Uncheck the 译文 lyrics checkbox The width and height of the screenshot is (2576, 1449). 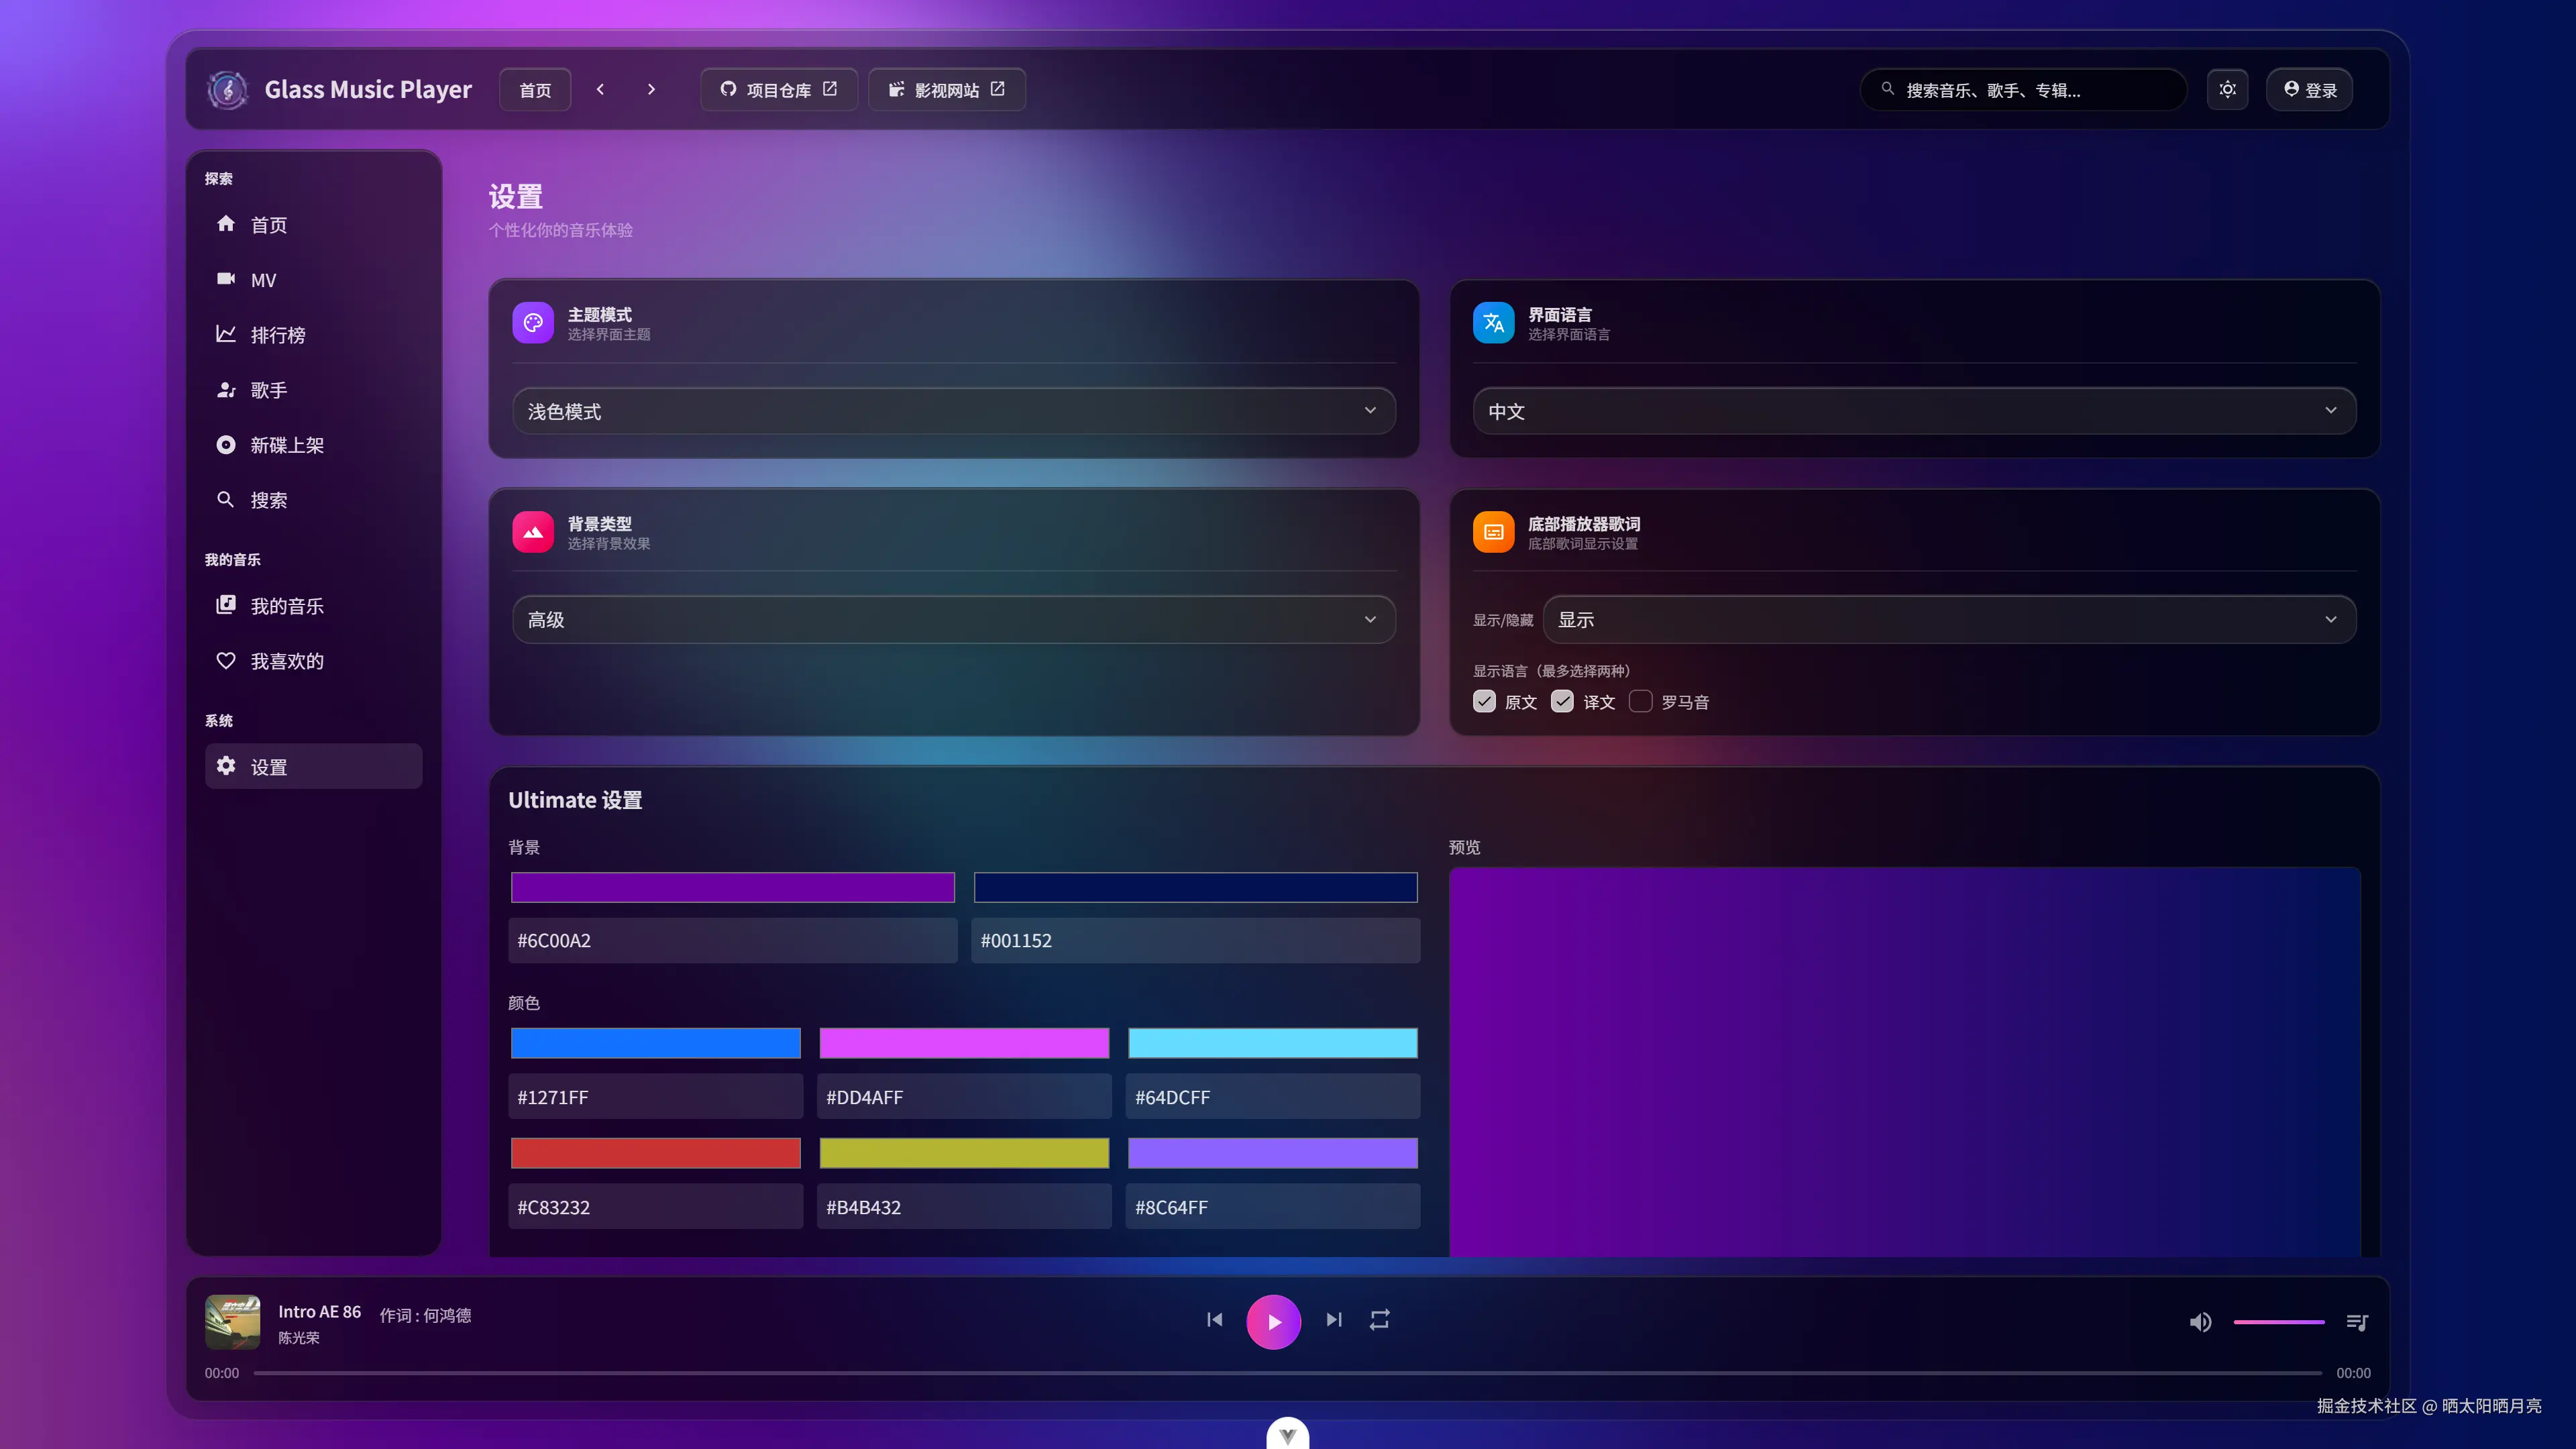pyautogui.click(x=1562, y=702)
